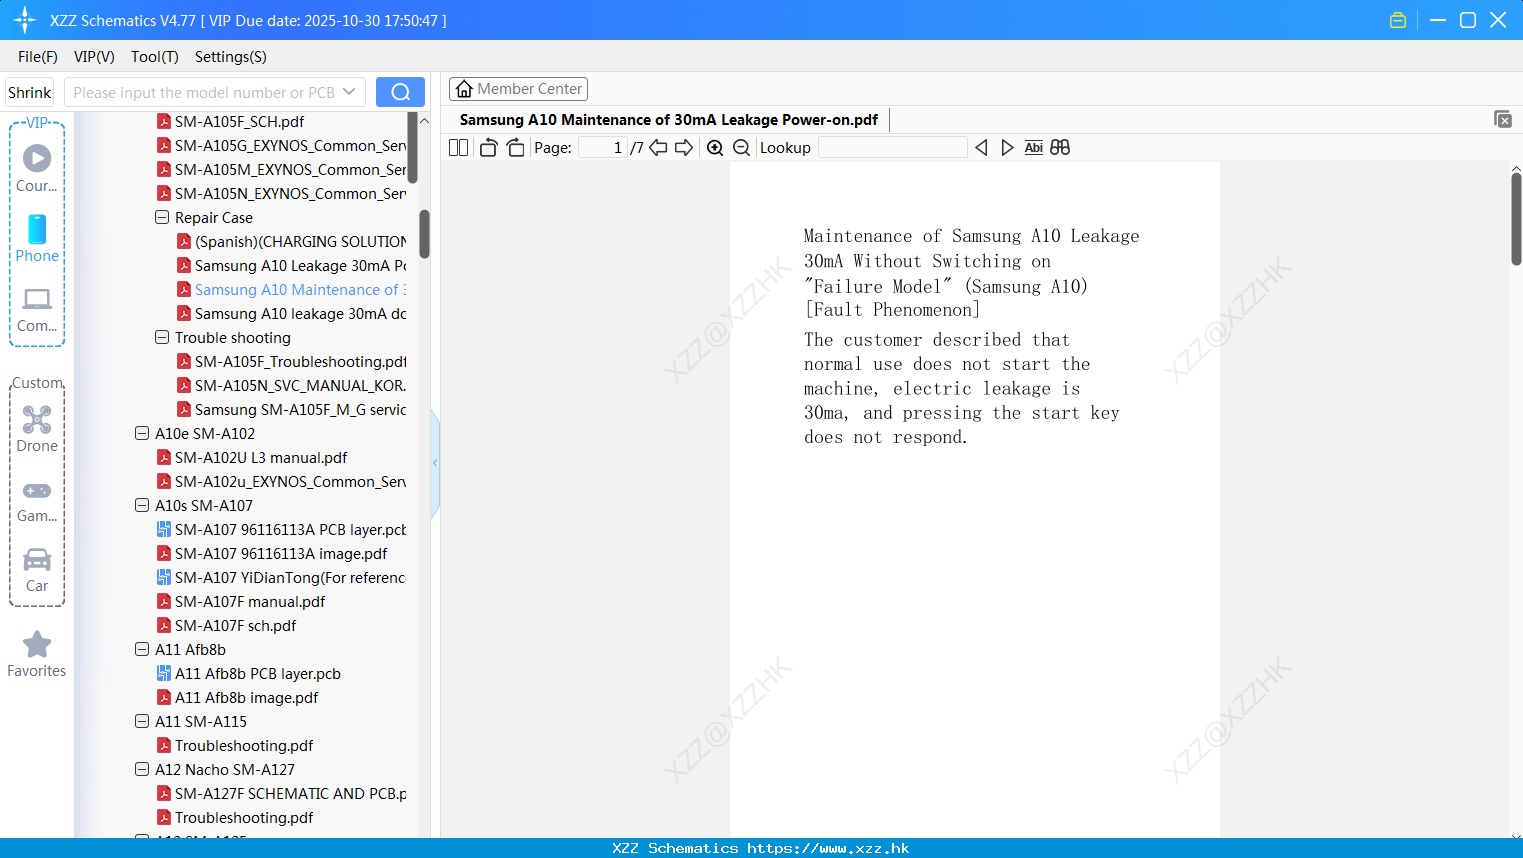Viewport: 1523px width, 858px height.
Task: Toggle two-page view layout icon
Action: pyautogui.click(x=459, y=147)
